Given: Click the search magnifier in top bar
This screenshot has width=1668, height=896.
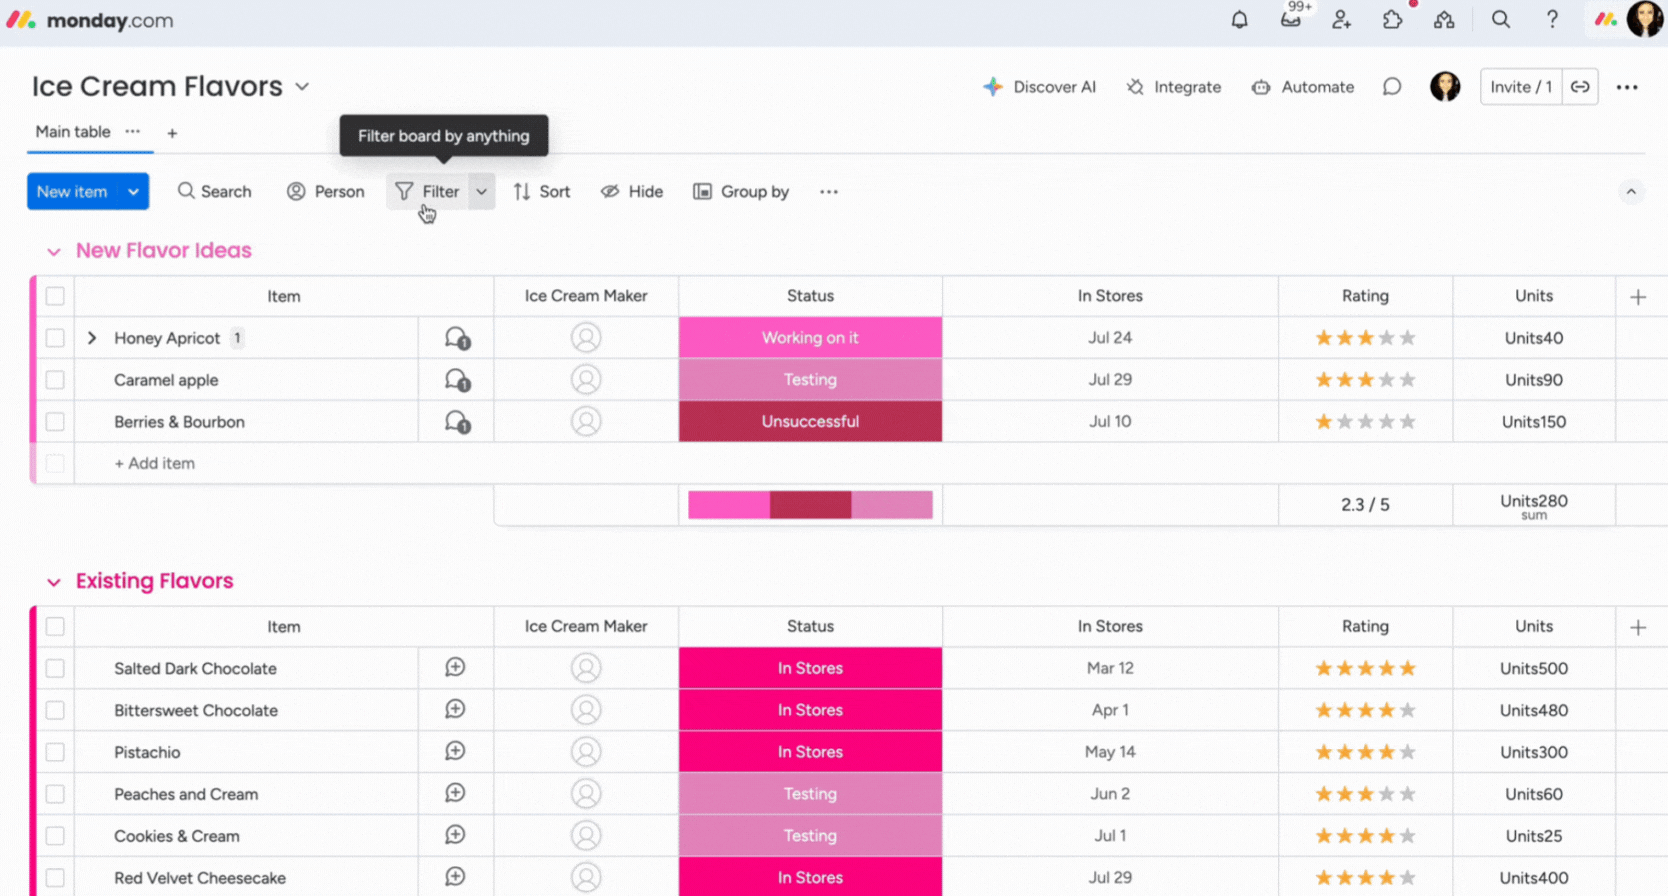Looking at the screenshot, I should (x=1500, y=20).
